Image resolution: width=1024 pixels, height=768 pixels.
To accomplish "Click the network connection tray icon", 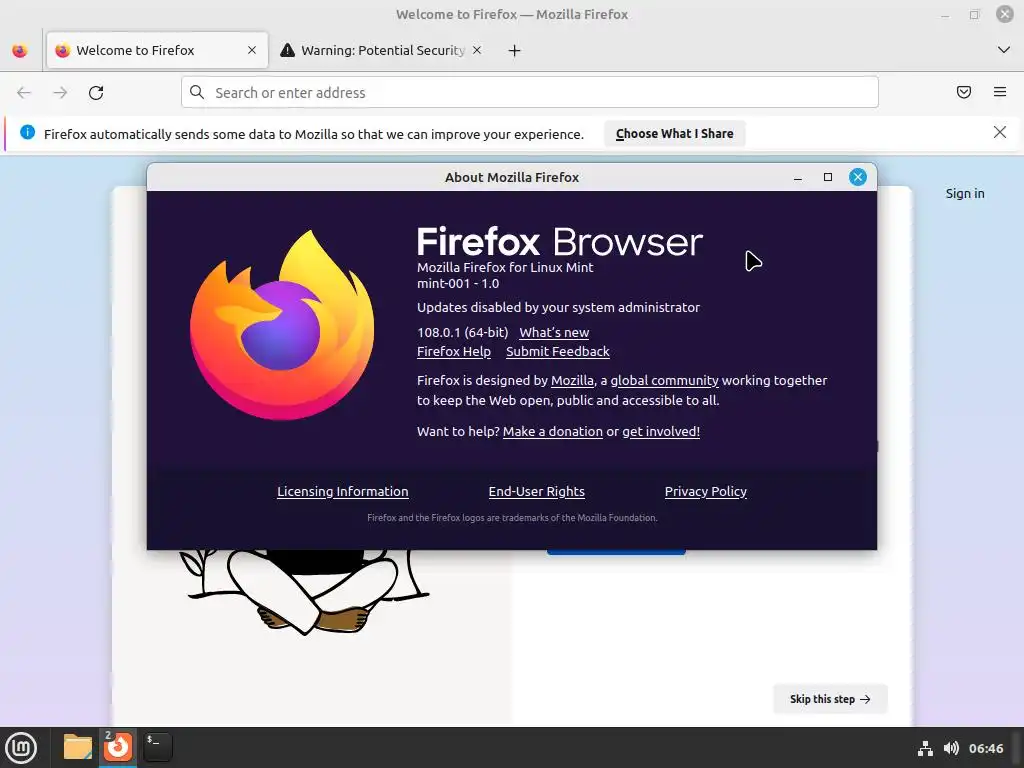I will click(x=925, y=748).
